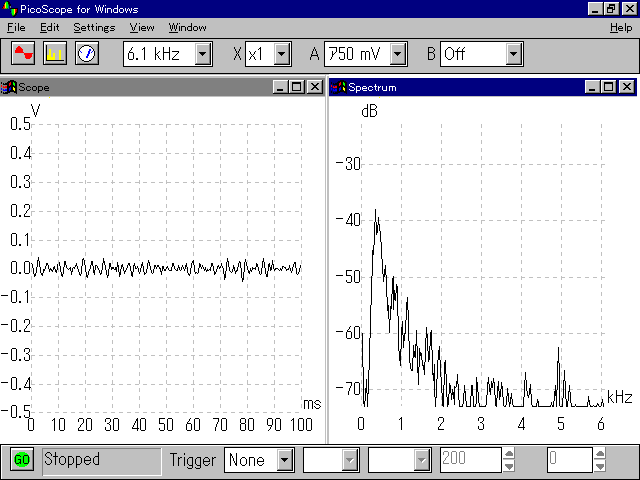Click the Trigger label

pyautogui.click(x=193, y=460)
